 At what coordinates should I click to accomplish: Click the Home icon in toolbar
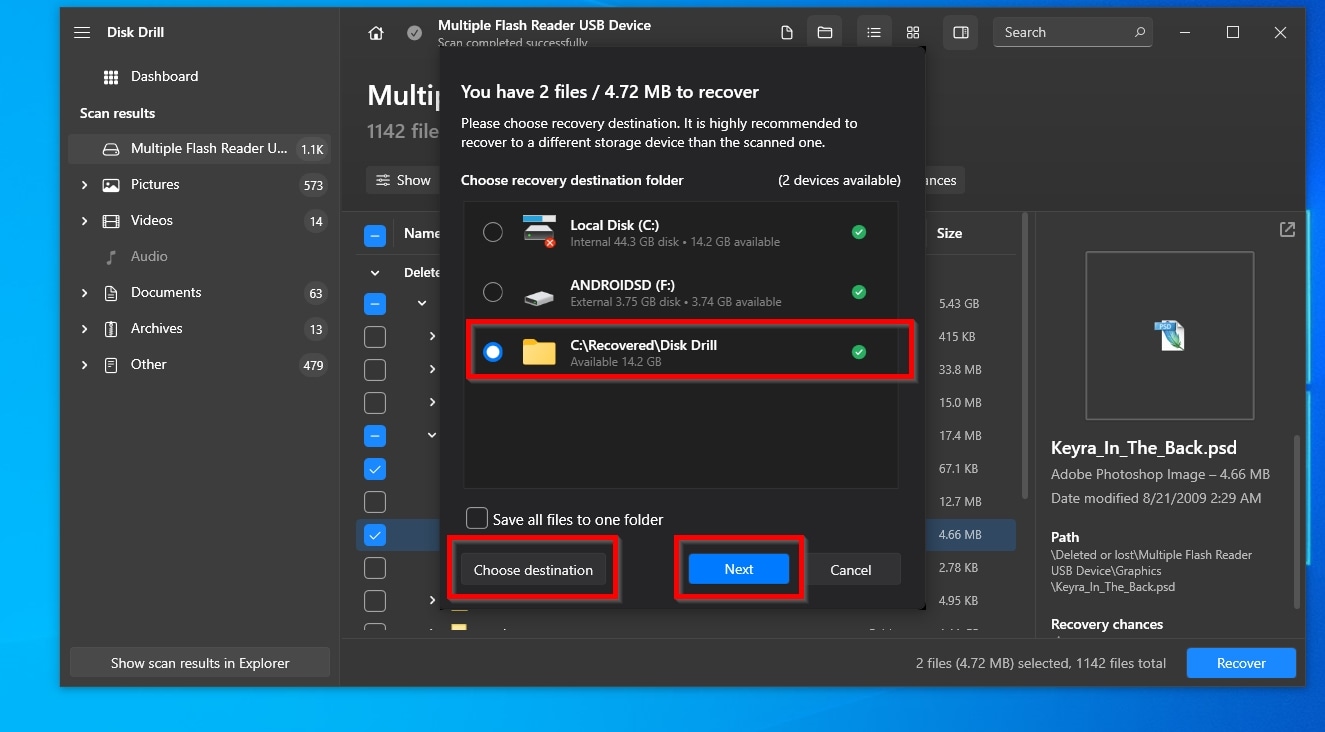pyautogui.click(x=376, y=33)
